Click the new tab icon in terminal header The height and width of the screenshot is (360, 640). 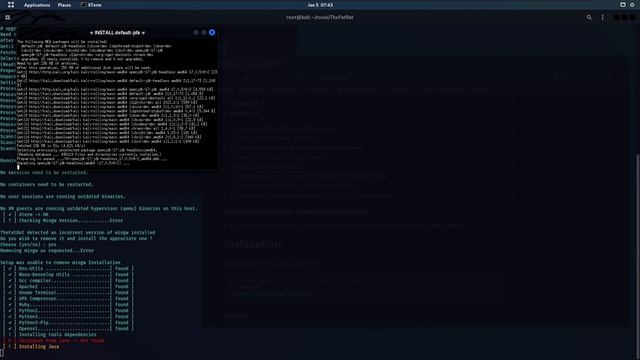coord(7,17)
